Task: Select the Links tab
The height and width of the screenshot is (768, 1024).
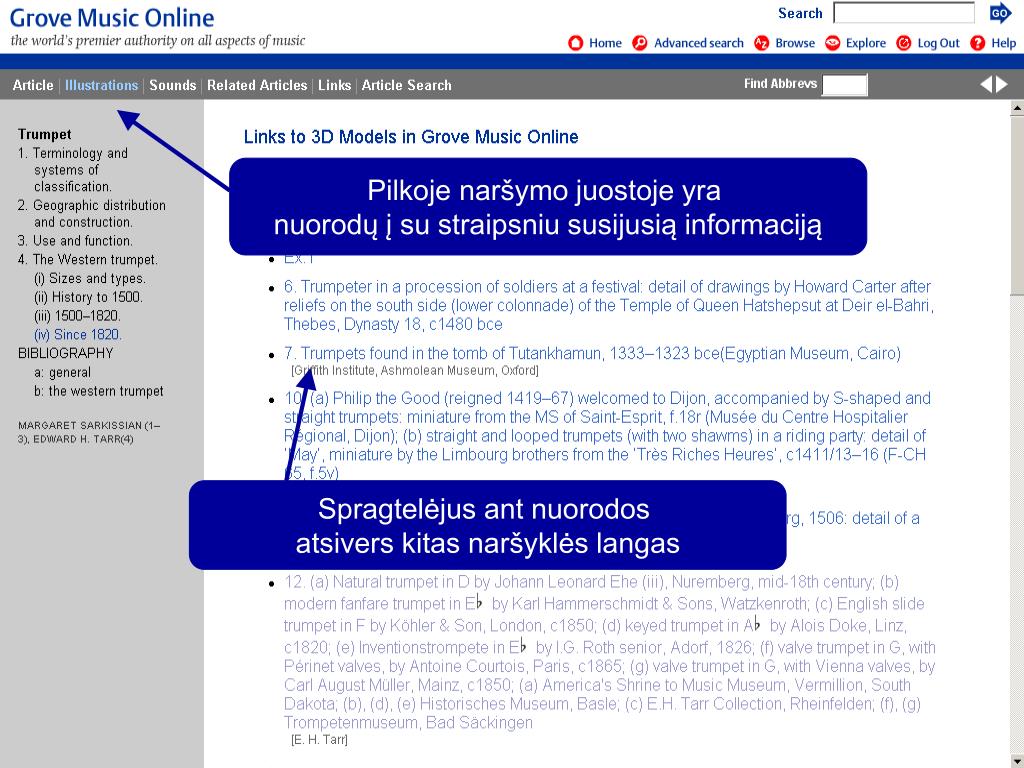Action: coord(334,85)
